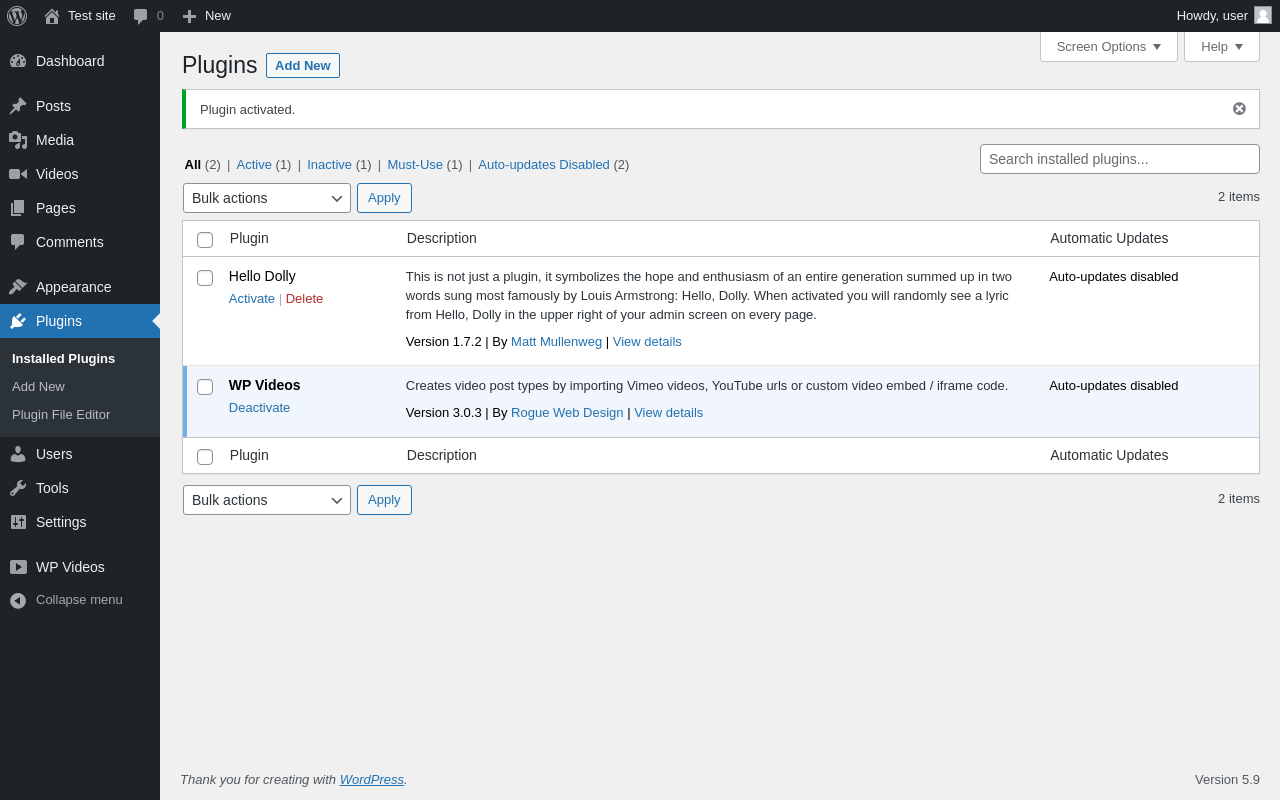Image resolution: width=1280 pixels, height=800 pixels.
Task: Filter plugins by Must-Use
Action: (x=415, y=165)
